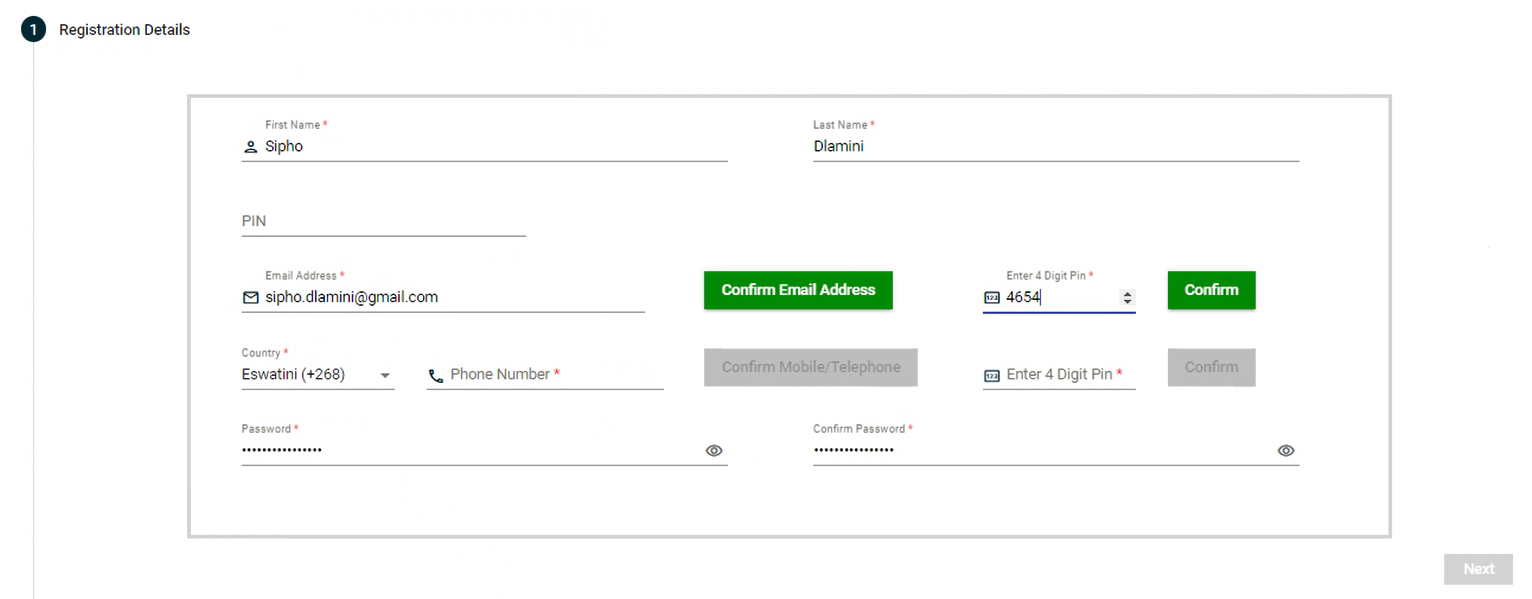This screenshot has height=599, width=1532.
Task: Click the Confirm Mobile/Telephone button
Action: pyautogui.click(x=810, y=367)
